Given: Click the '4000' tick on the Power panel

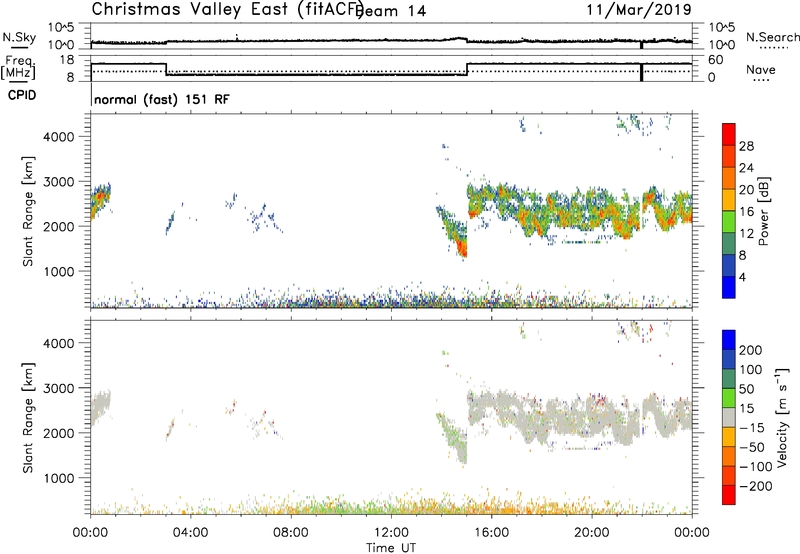Looking at the screenshot, I should tap(58, 137).
